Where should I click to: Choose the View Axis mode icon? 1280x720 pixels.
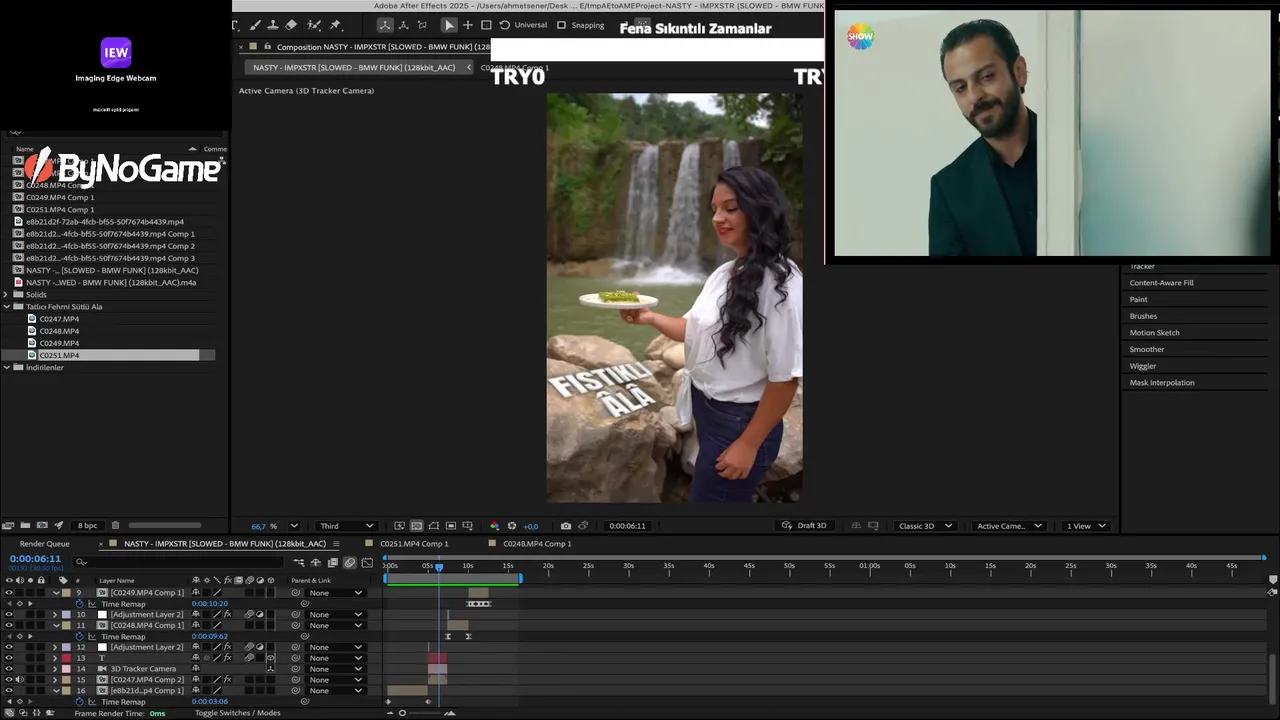(x=422, y=25)
